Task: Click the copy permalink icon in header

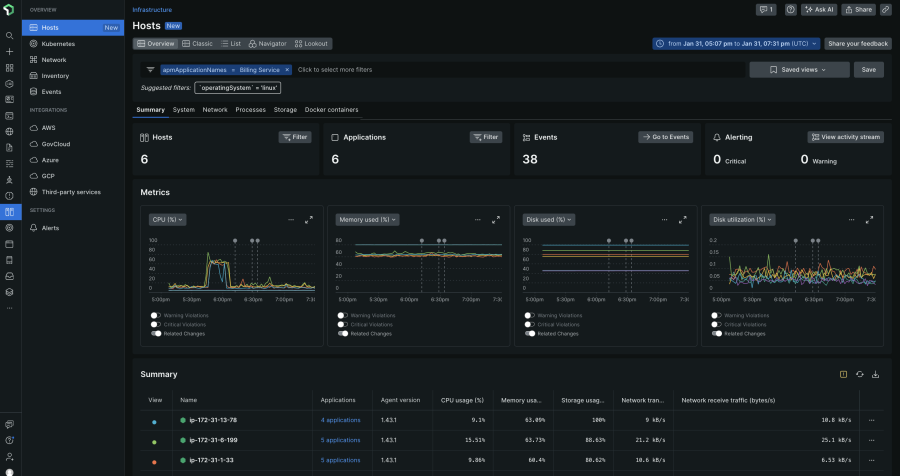Action: click(x=885, y=9)
